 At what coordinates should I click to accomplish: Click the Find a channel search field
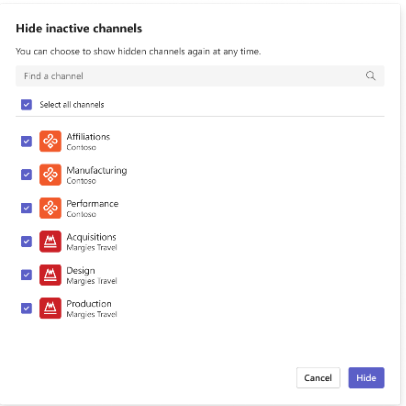pyautogui.click(x=200, y=76)
